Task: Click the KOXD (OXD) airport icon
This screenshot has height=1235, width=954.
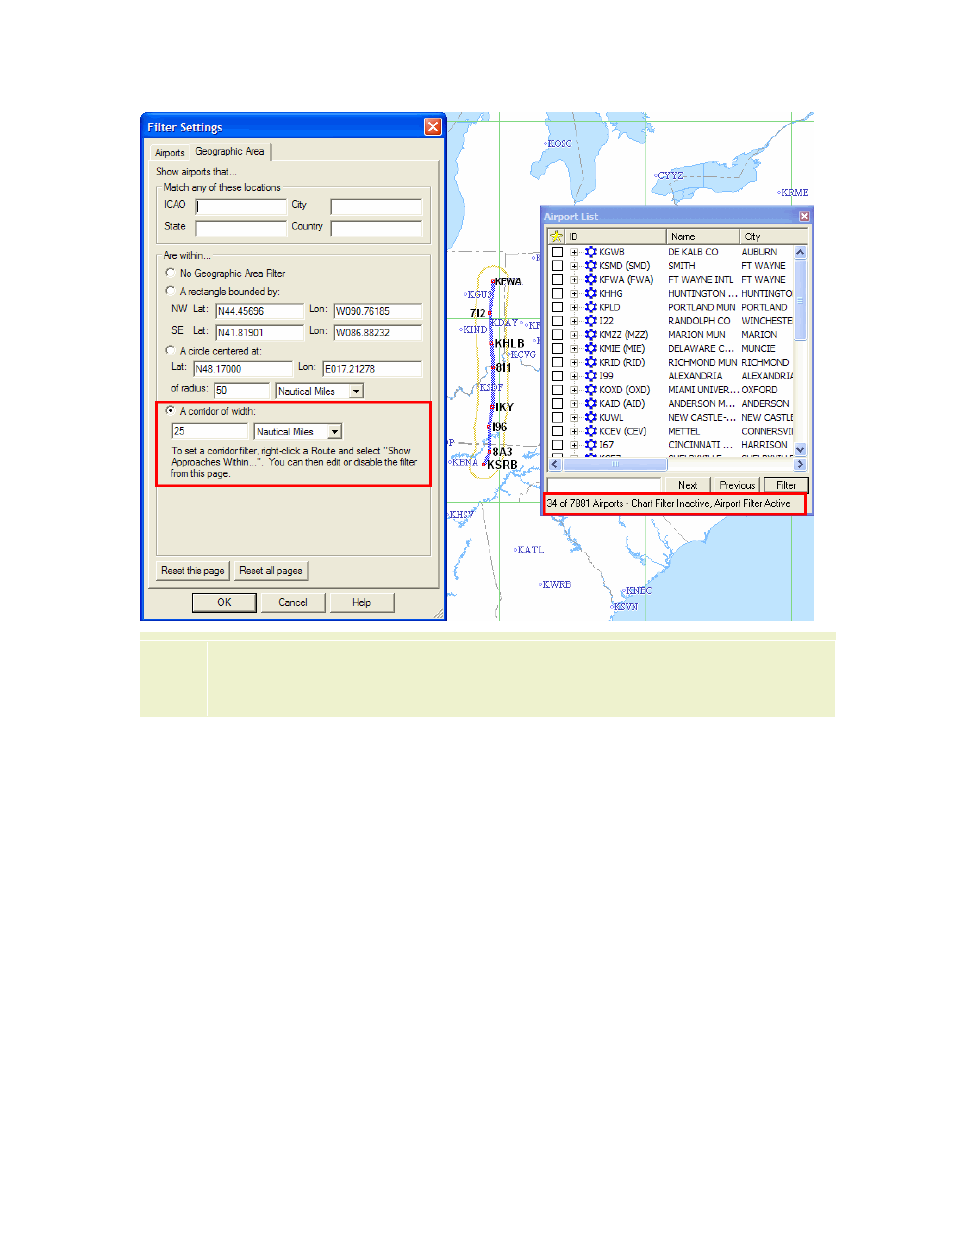Action: pos(591,390)
